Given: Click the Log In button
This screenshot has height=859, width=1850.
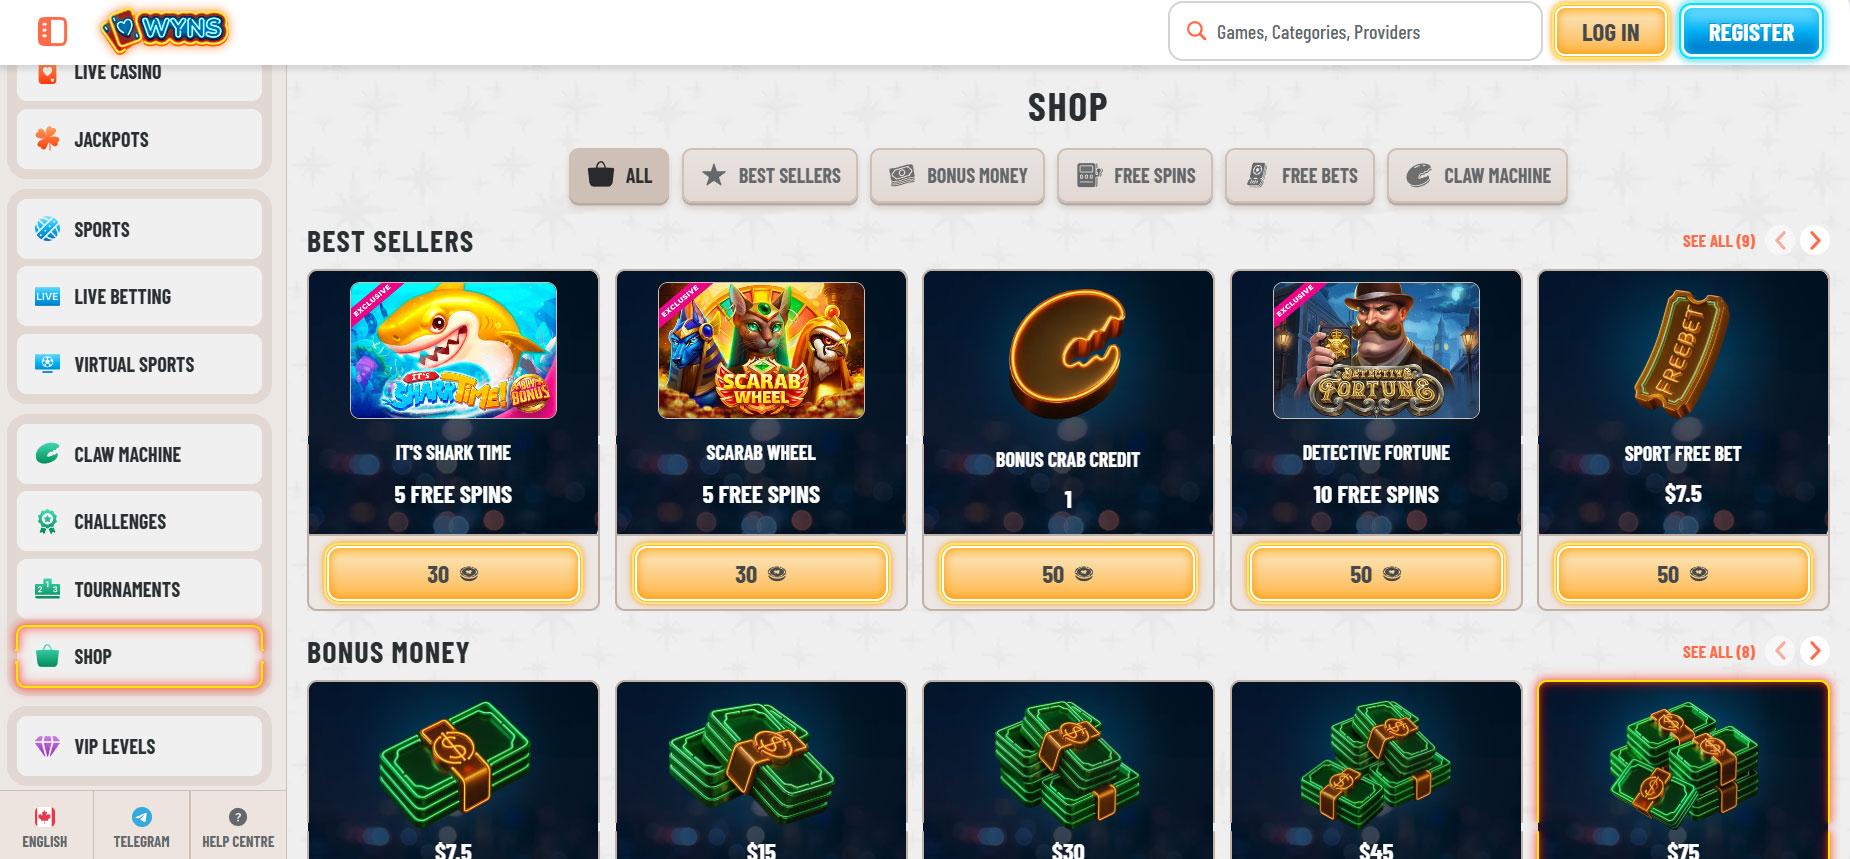Looking at the screenshot, I should 1610,32.
